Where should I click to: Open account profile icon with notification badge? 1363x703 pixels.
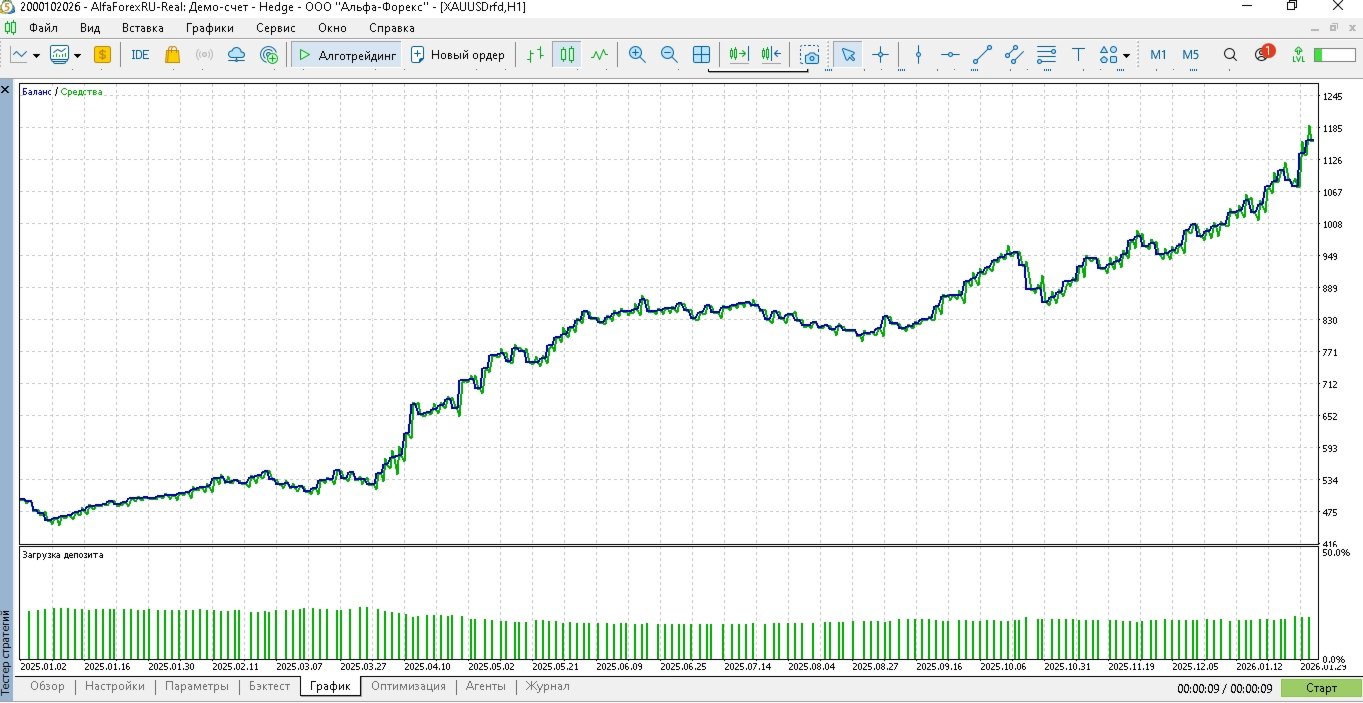(x=1263, y=54)
